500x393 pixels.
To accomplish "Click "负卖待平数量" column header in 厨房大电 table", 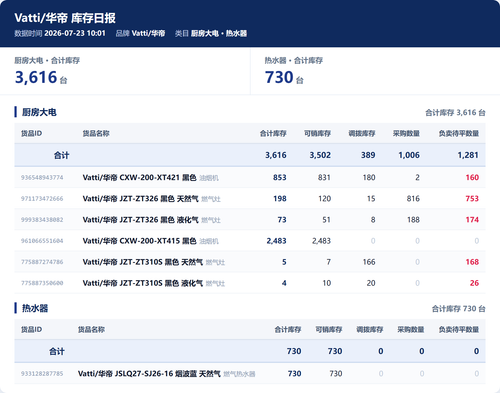I will click(x=459, y=134).
